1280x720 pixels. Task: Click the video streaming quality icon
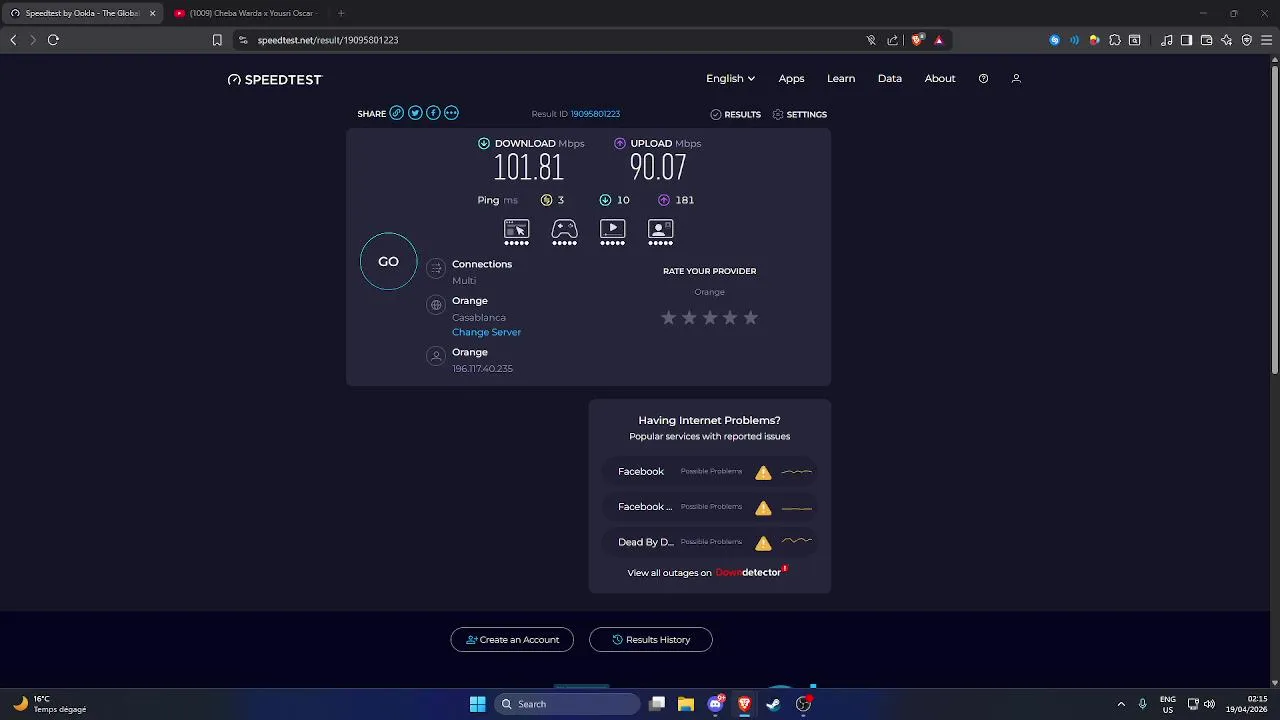(612, 232)
